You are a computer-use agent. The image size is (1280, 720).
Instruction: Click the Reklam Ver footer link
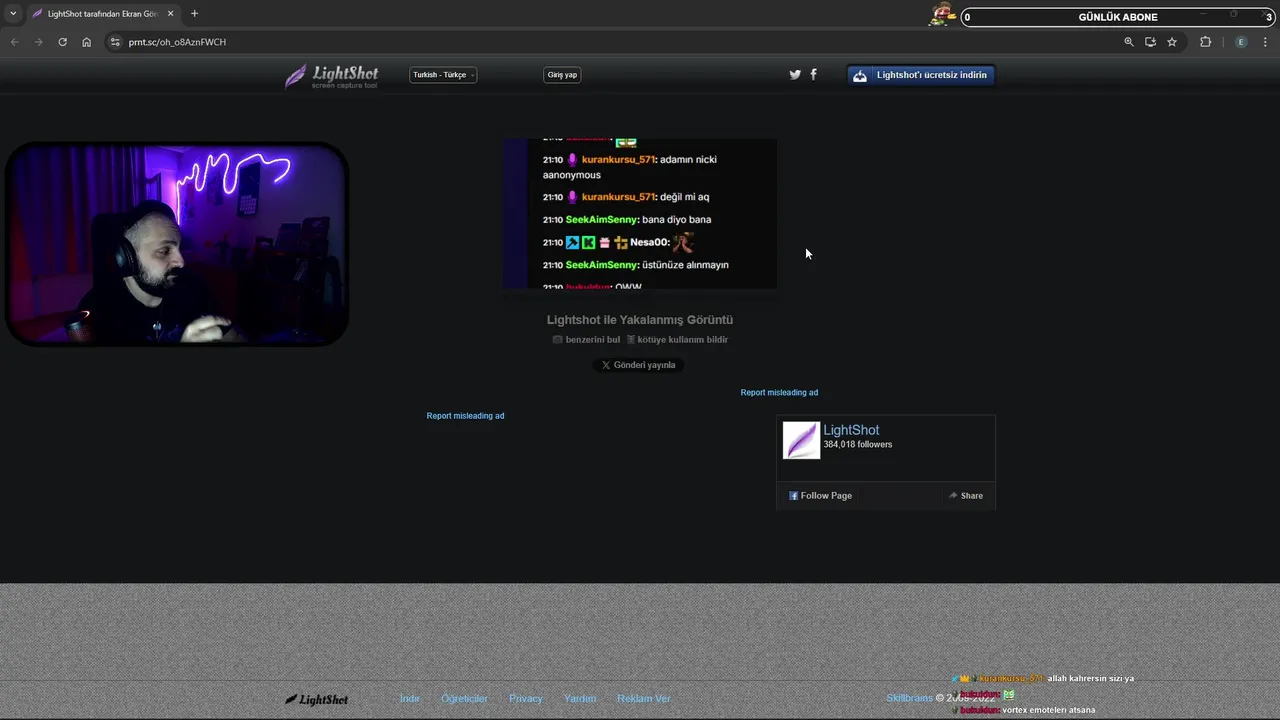[x=644, y=699]
